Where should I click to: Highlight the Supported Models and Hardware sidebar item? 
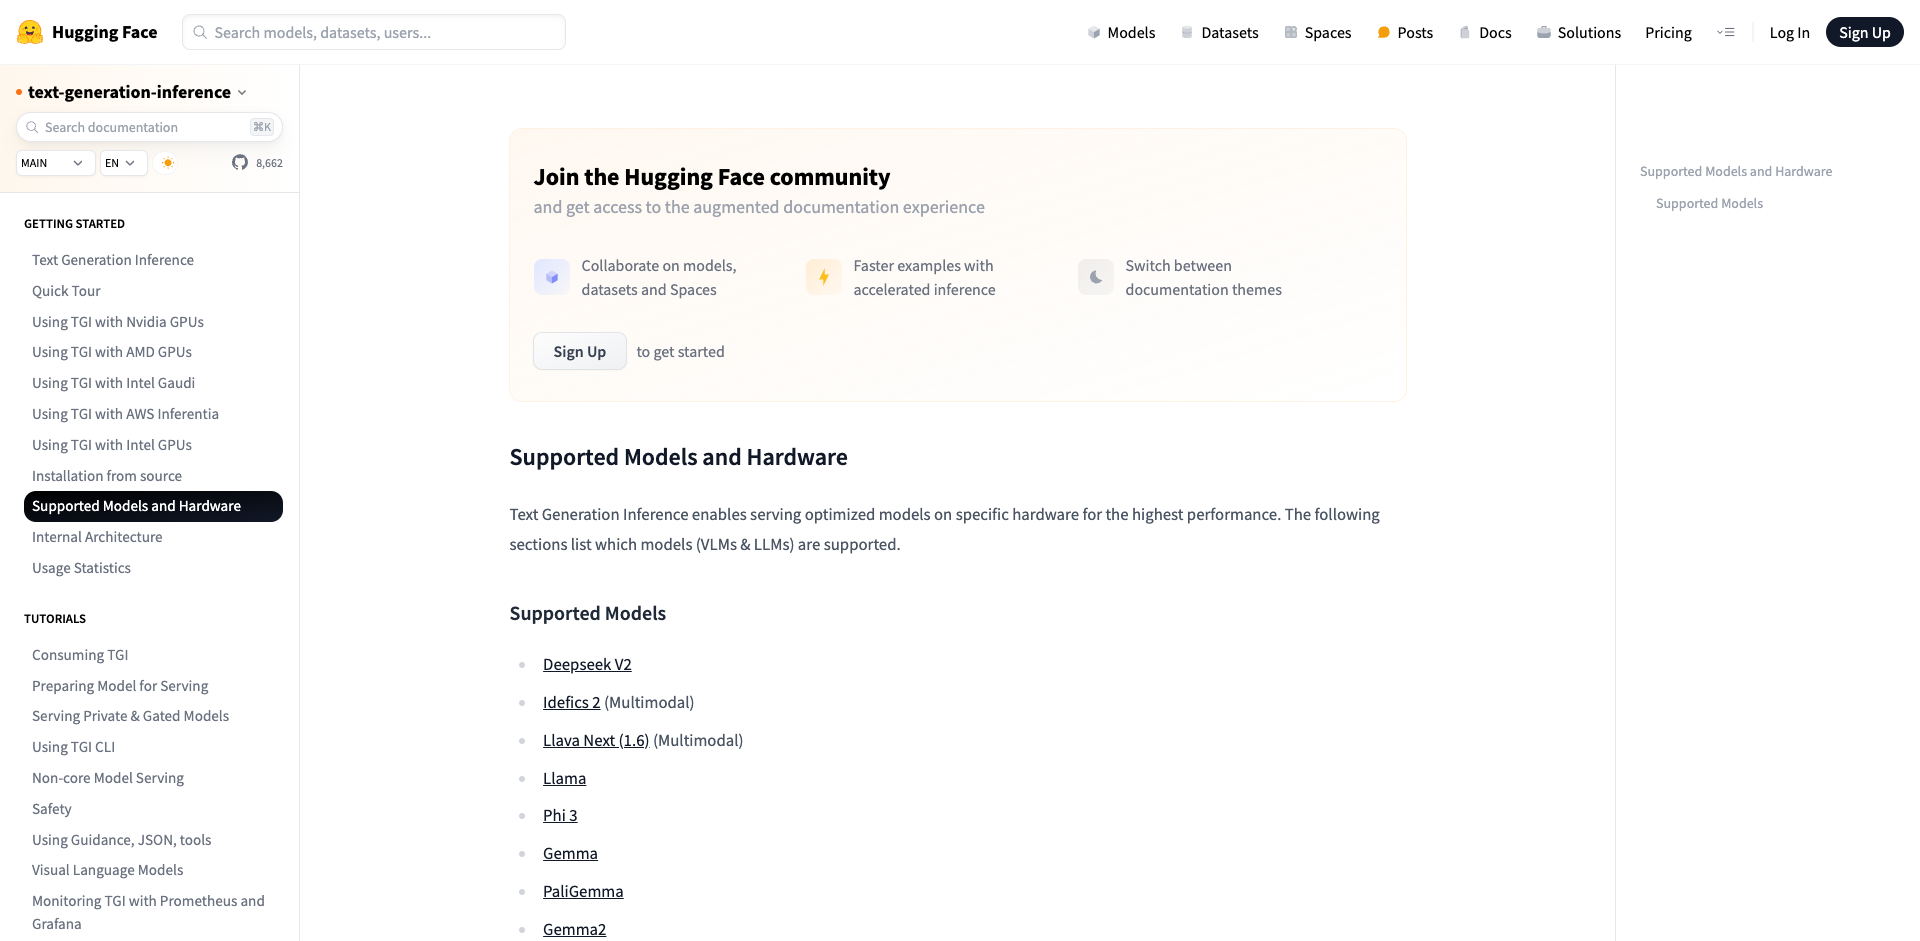click(137, 506)
